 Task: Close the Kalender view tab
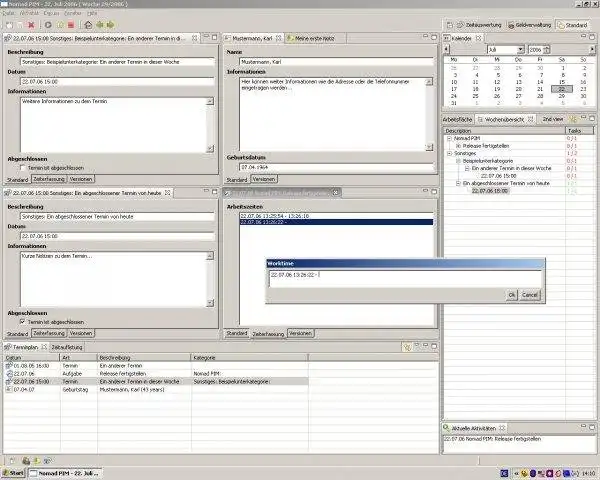[478, 38]
